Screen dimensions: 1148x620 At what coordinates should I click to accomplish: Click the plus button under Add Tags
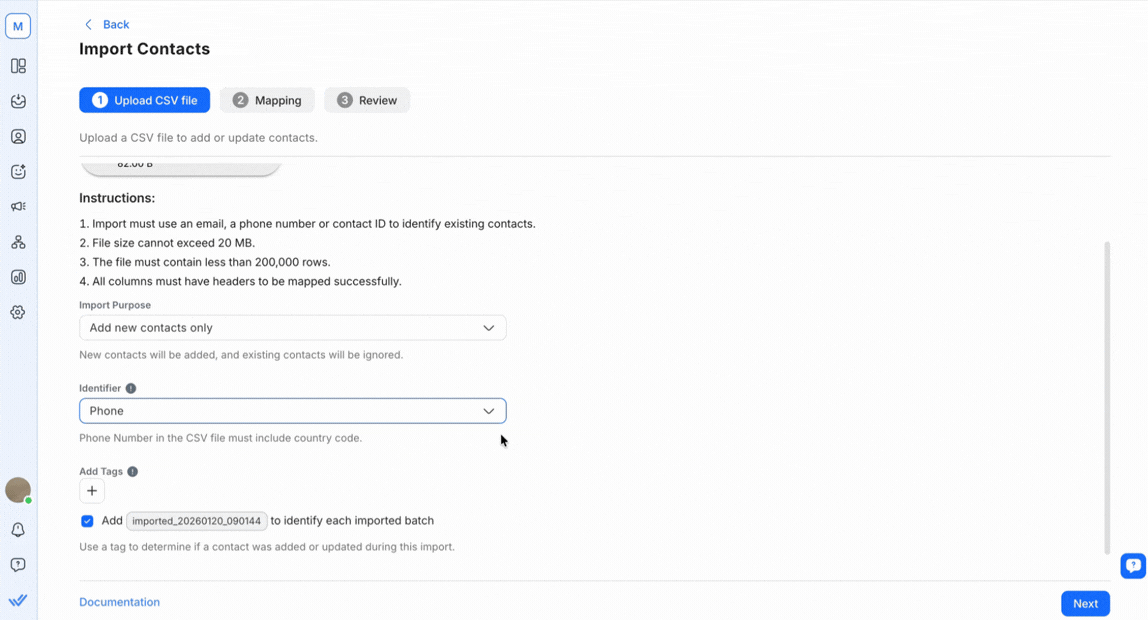point(92,491)
